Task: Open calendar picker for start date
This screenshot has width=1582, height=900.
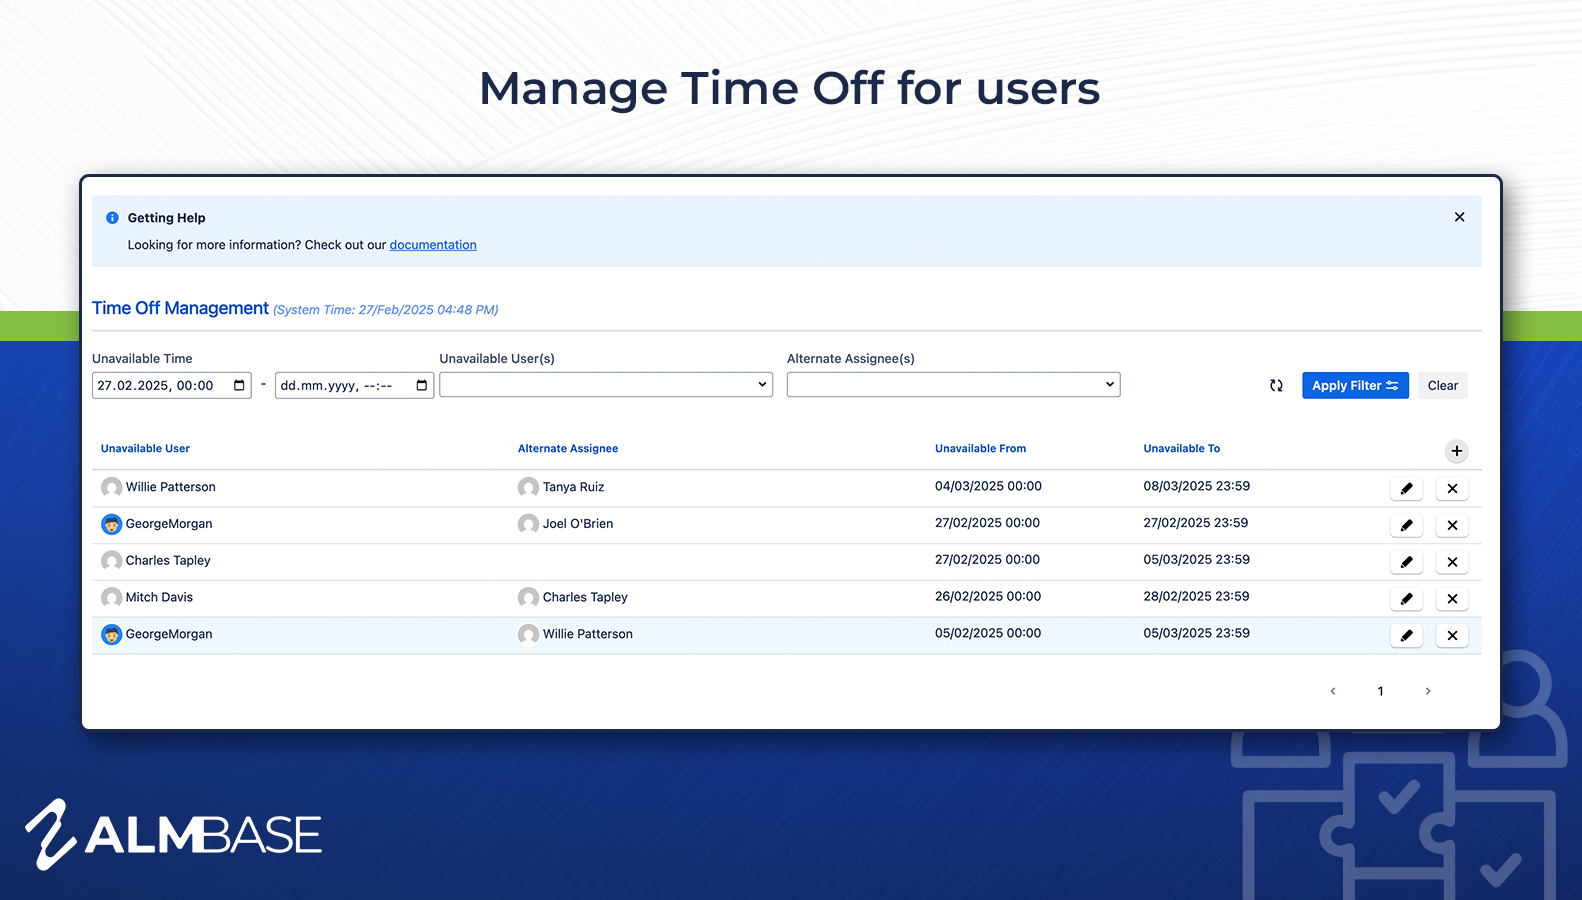Action: pos(239,386)
